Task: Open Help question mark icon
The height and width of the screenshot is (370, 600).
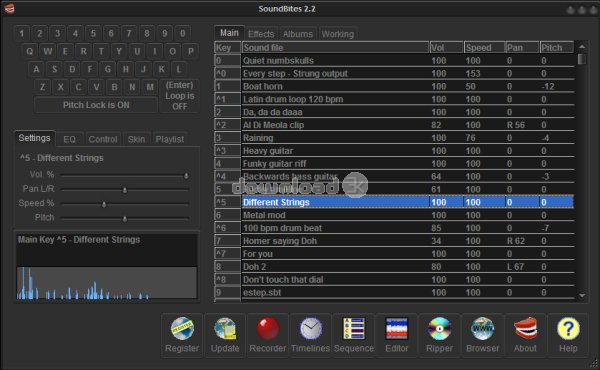Action: coord(568,329)
